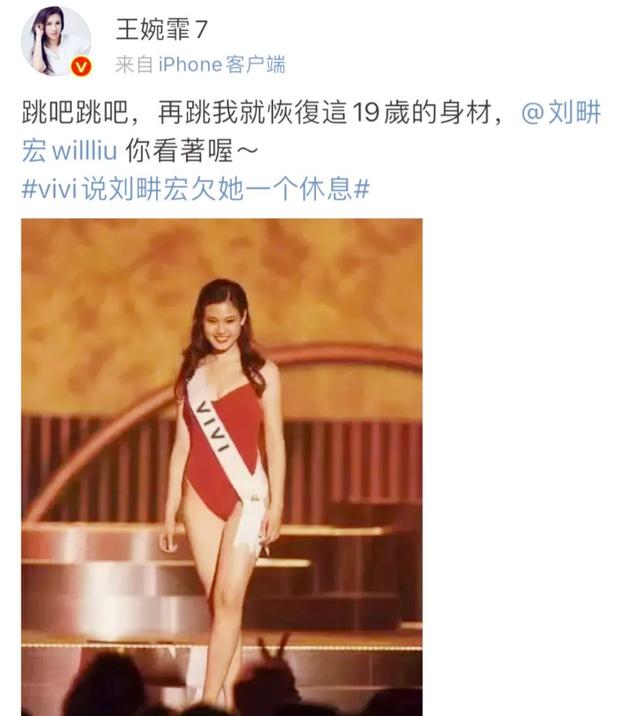This screenshot has width=640, height=716.
Task: Open the #vivi说刘畊宏欠她一个休息# hashtag topic
Action: [x=195, y=189]
